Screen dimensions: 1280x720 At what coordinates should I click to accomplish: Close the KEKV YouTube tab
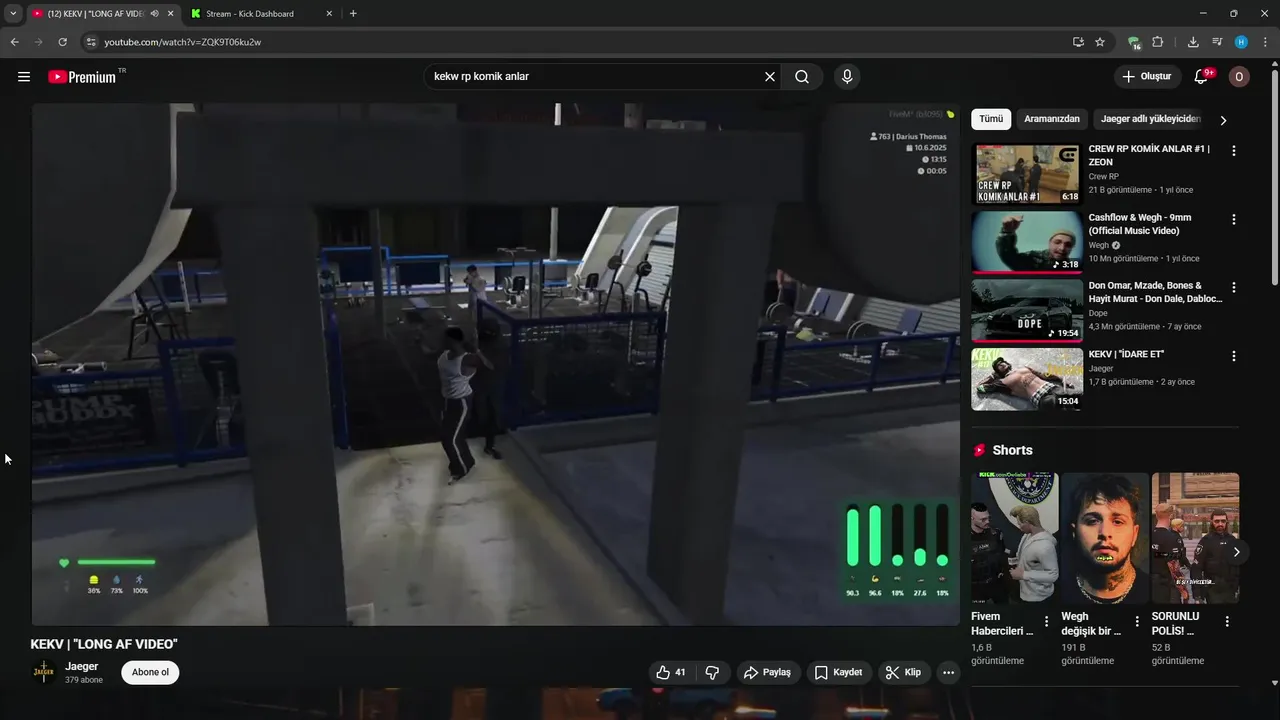[171, 14]
